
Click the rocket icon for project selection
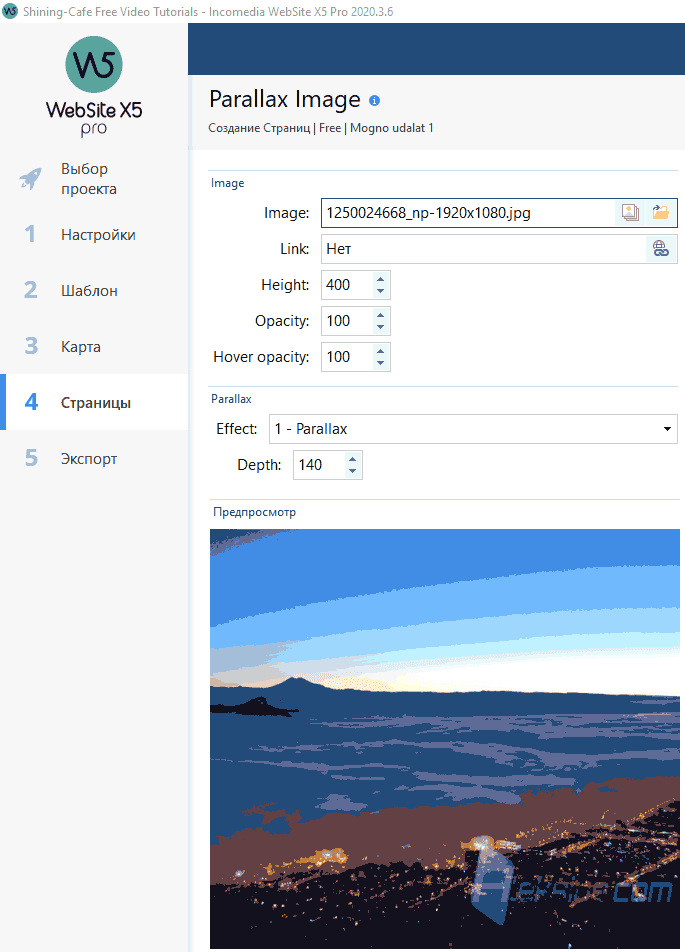click(x=30, y=178)
